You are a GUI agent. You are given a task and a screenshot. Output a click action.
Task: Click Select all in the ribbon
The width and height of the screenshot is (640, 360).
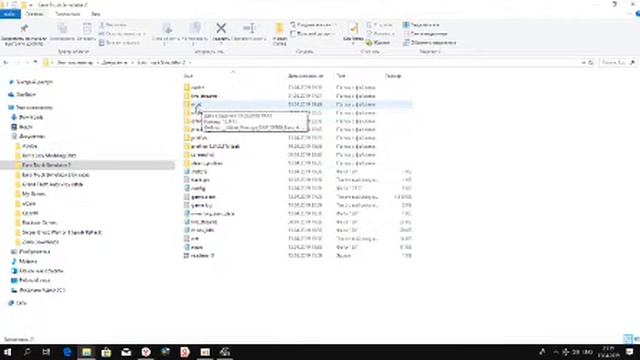pos(422,25)
